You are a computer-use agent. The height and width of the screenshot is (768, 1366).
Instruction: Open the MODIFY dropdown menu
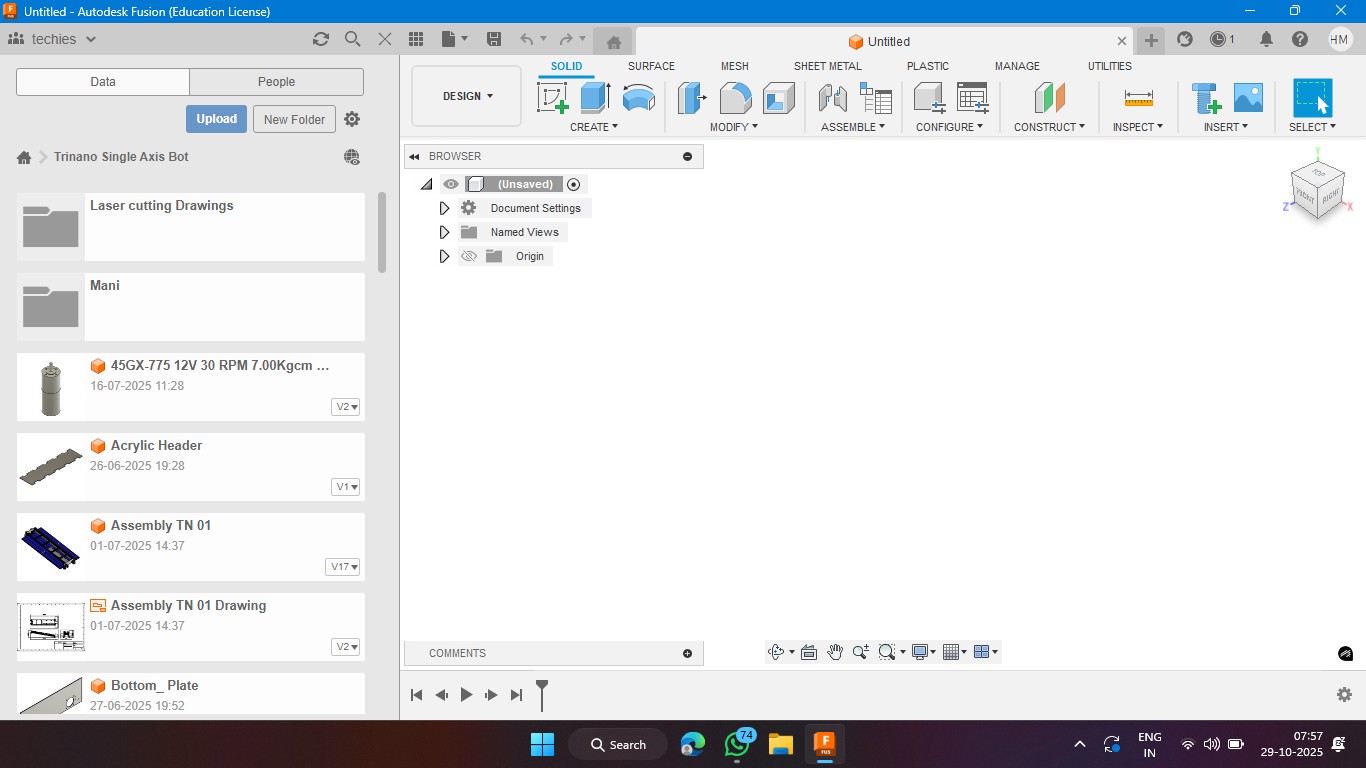(x=734, y=127)
